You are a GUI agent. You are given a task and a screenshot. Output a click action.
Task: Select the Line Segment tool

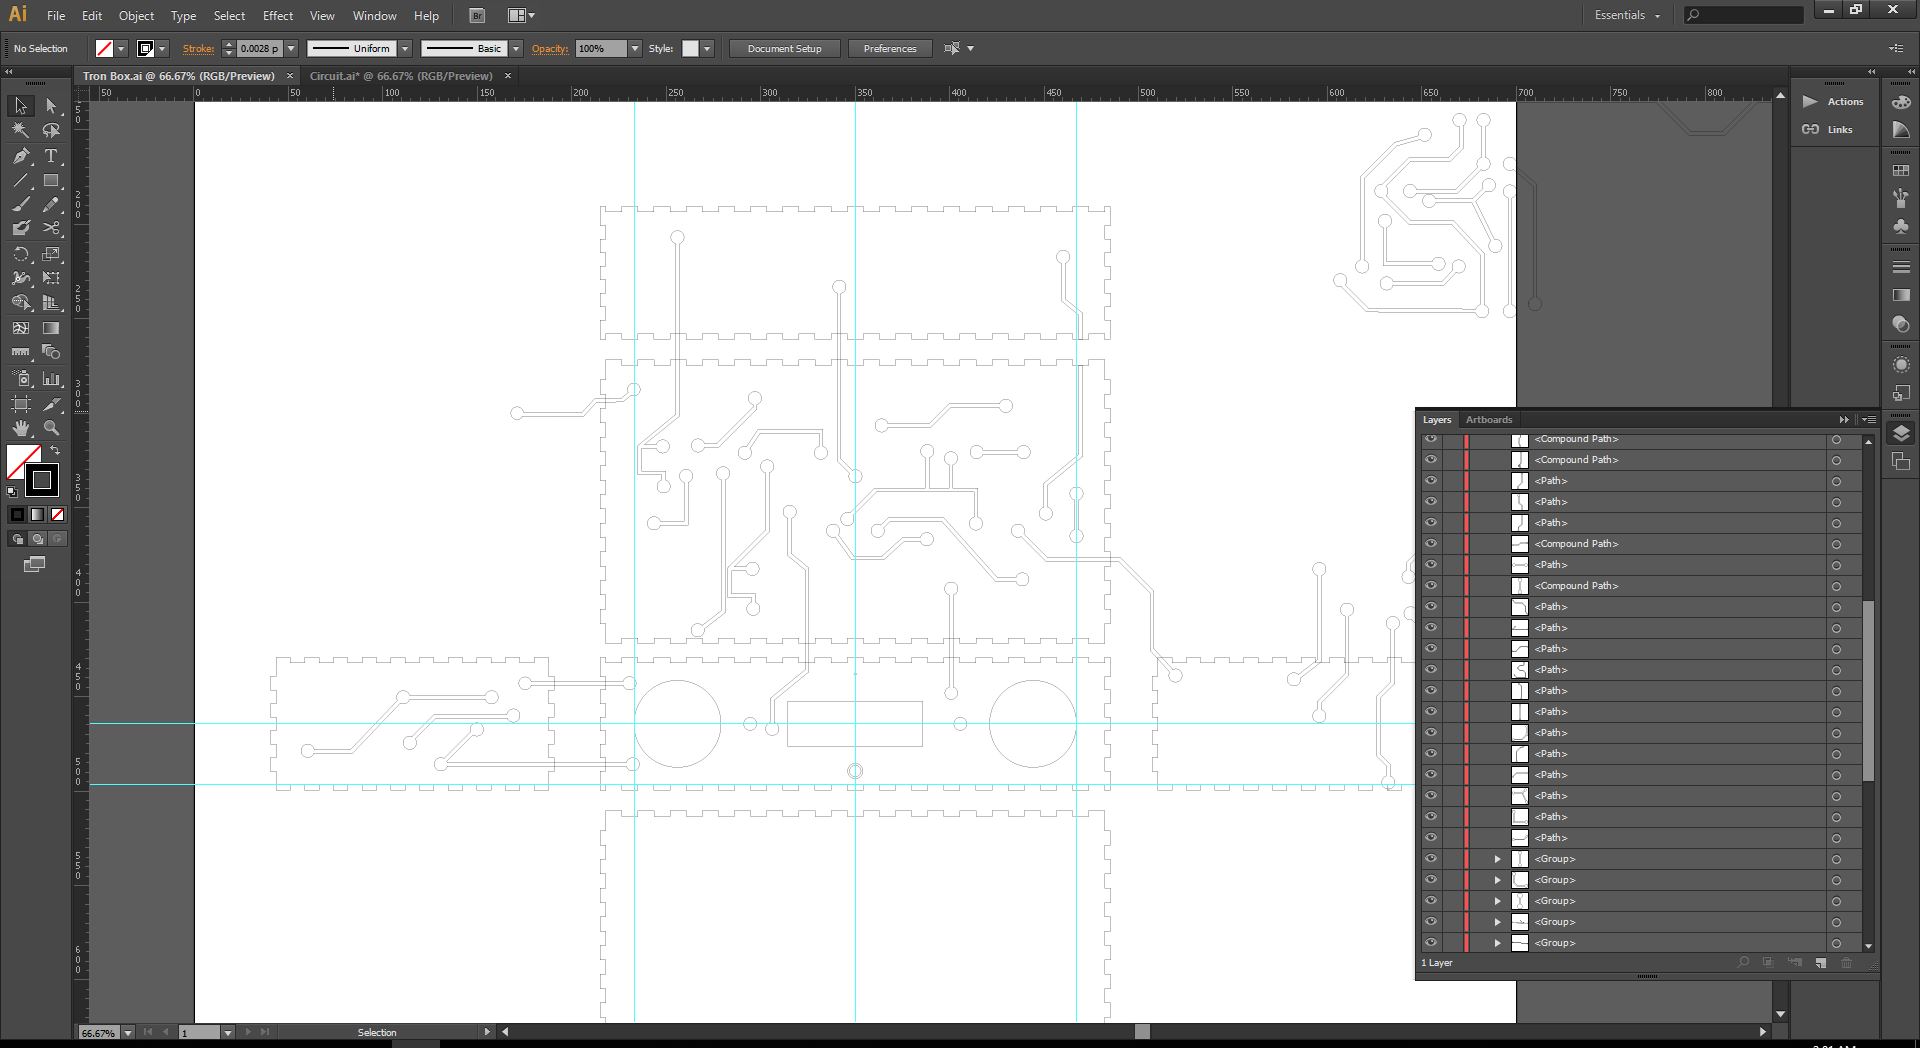click(20, 181)
